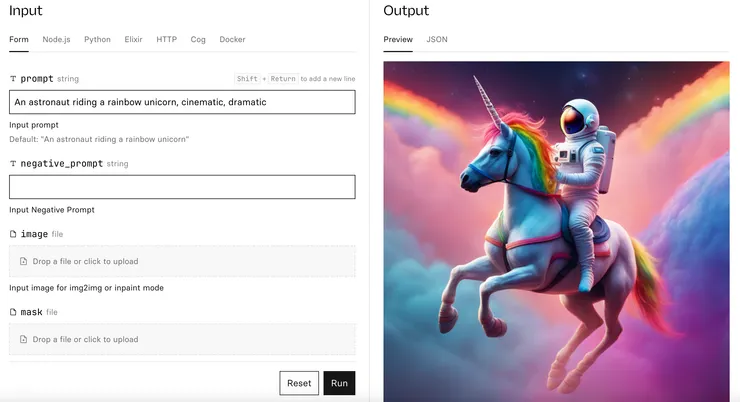Open the generated astronaut unicorn image
The height and width of the screenshot is (402, 740).
click(556, 231)
